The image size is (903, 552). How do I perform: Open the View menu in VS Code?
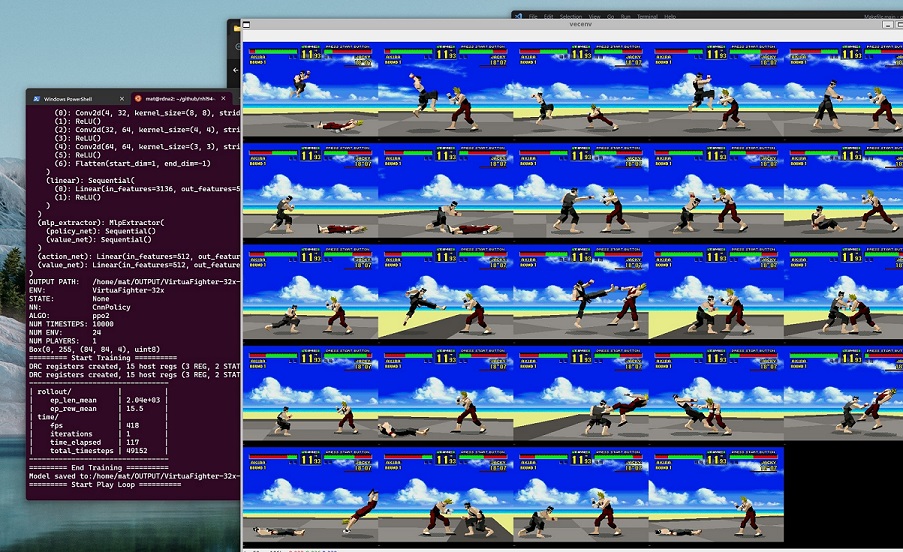(594, 17)
